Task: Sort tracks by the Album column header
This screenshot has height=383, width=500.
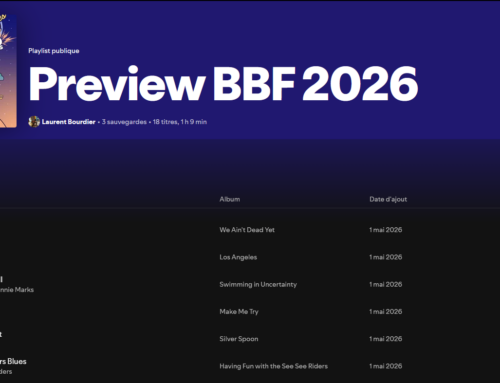Action: [x=230, y=199]
